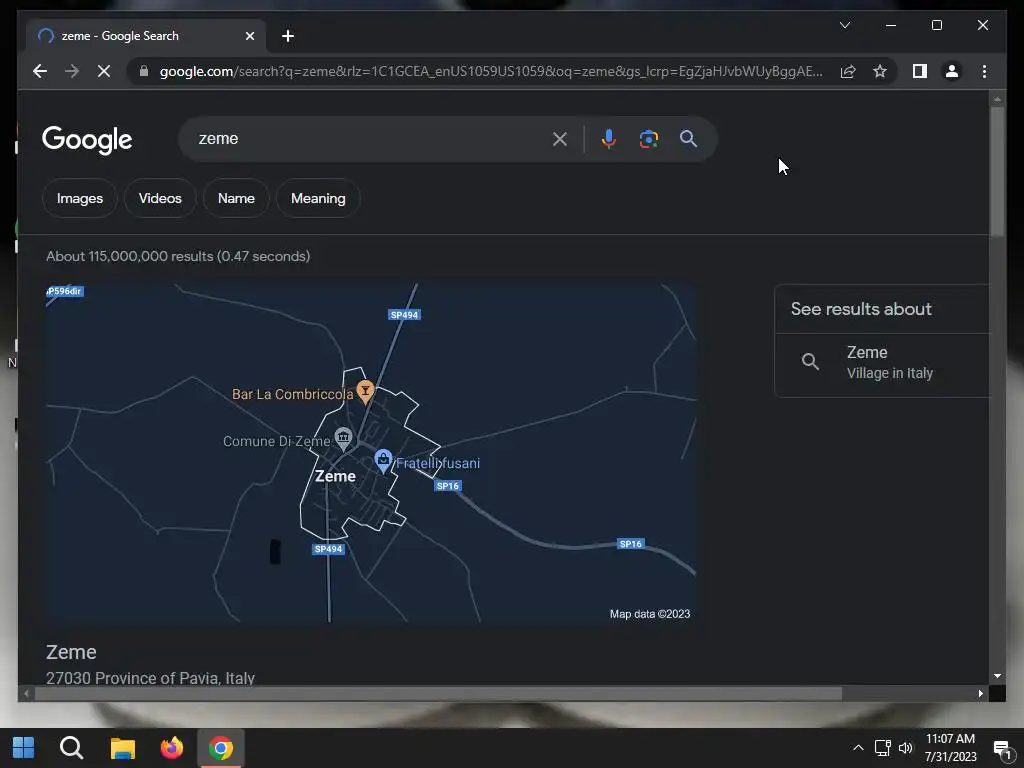Screen dimensions: 1024x768
Task: View site security lock info
Action: click(x=144, y=71)
